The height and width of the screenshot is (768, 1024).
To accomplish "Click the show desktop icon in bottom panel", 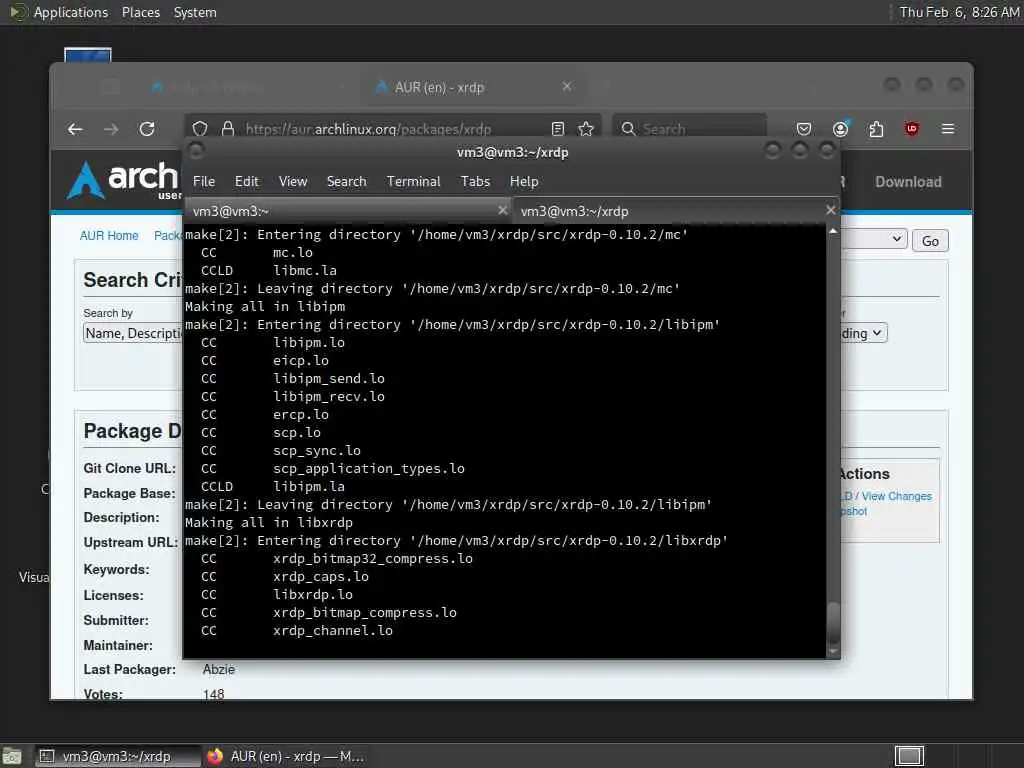I will tap(12, 756).
